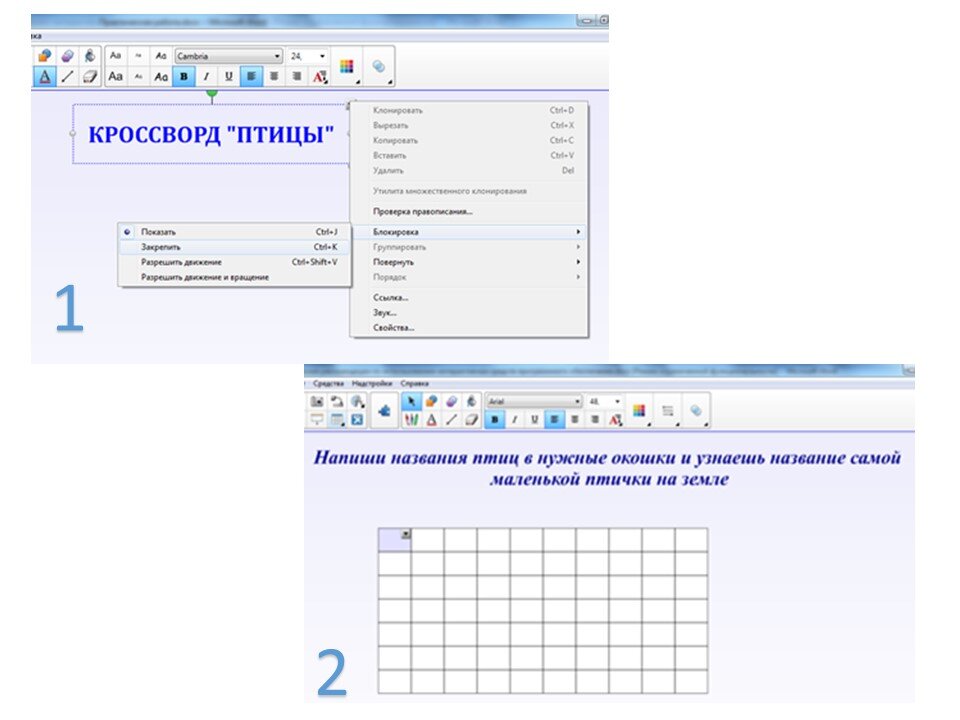The height and width of the screenshot is (720, 960).
Task: Click Клонировать in the context menu
Action: pyautogui.click(x=398, y=111)
